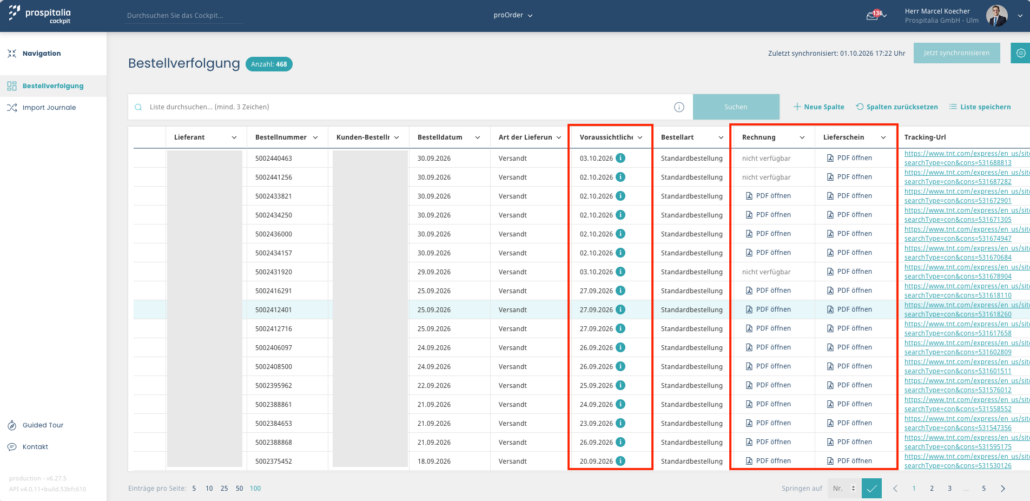Open Import Journale in the sidebar
Screen dimensions: 1030x501
[x=49, y=107]
